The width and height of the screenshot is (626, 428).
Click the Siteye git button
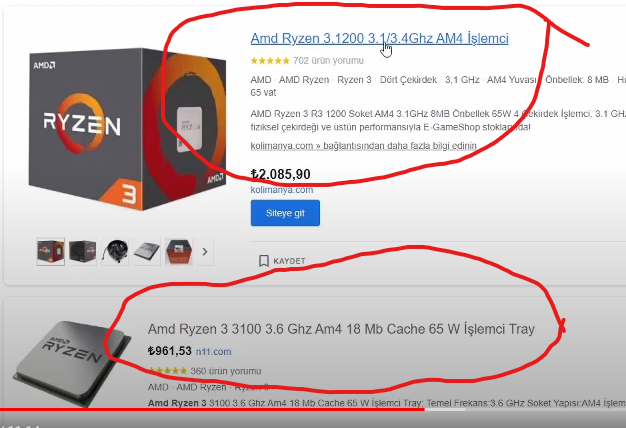[285, 213]
